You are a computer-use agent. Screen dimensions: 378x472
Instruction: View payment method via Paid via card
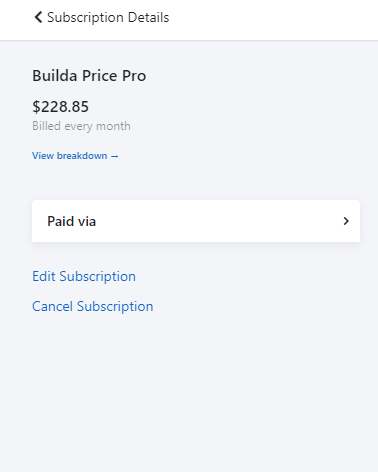point(196,221)
